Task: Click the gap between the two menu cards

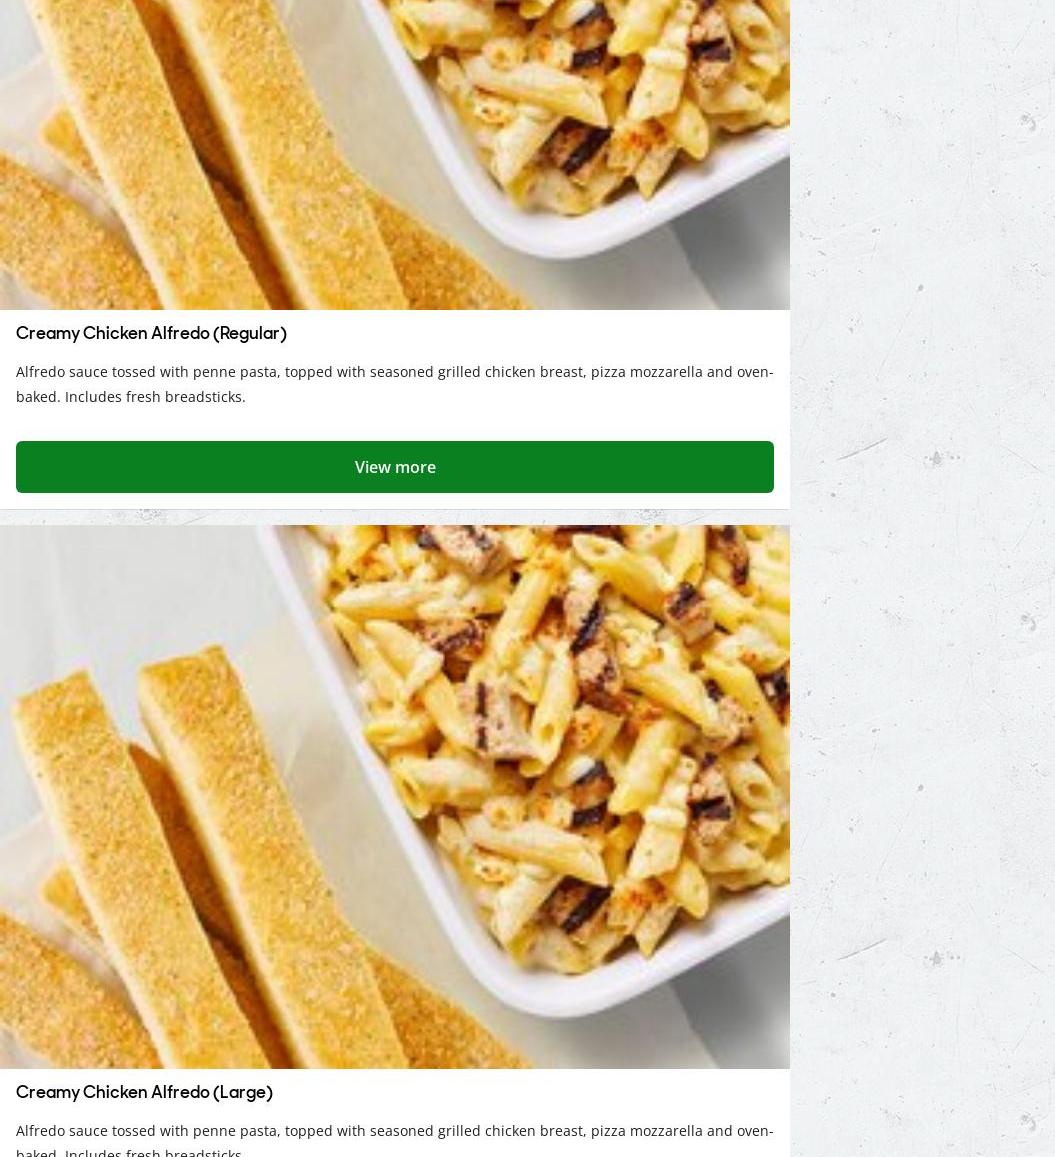Action: (395, 517)
